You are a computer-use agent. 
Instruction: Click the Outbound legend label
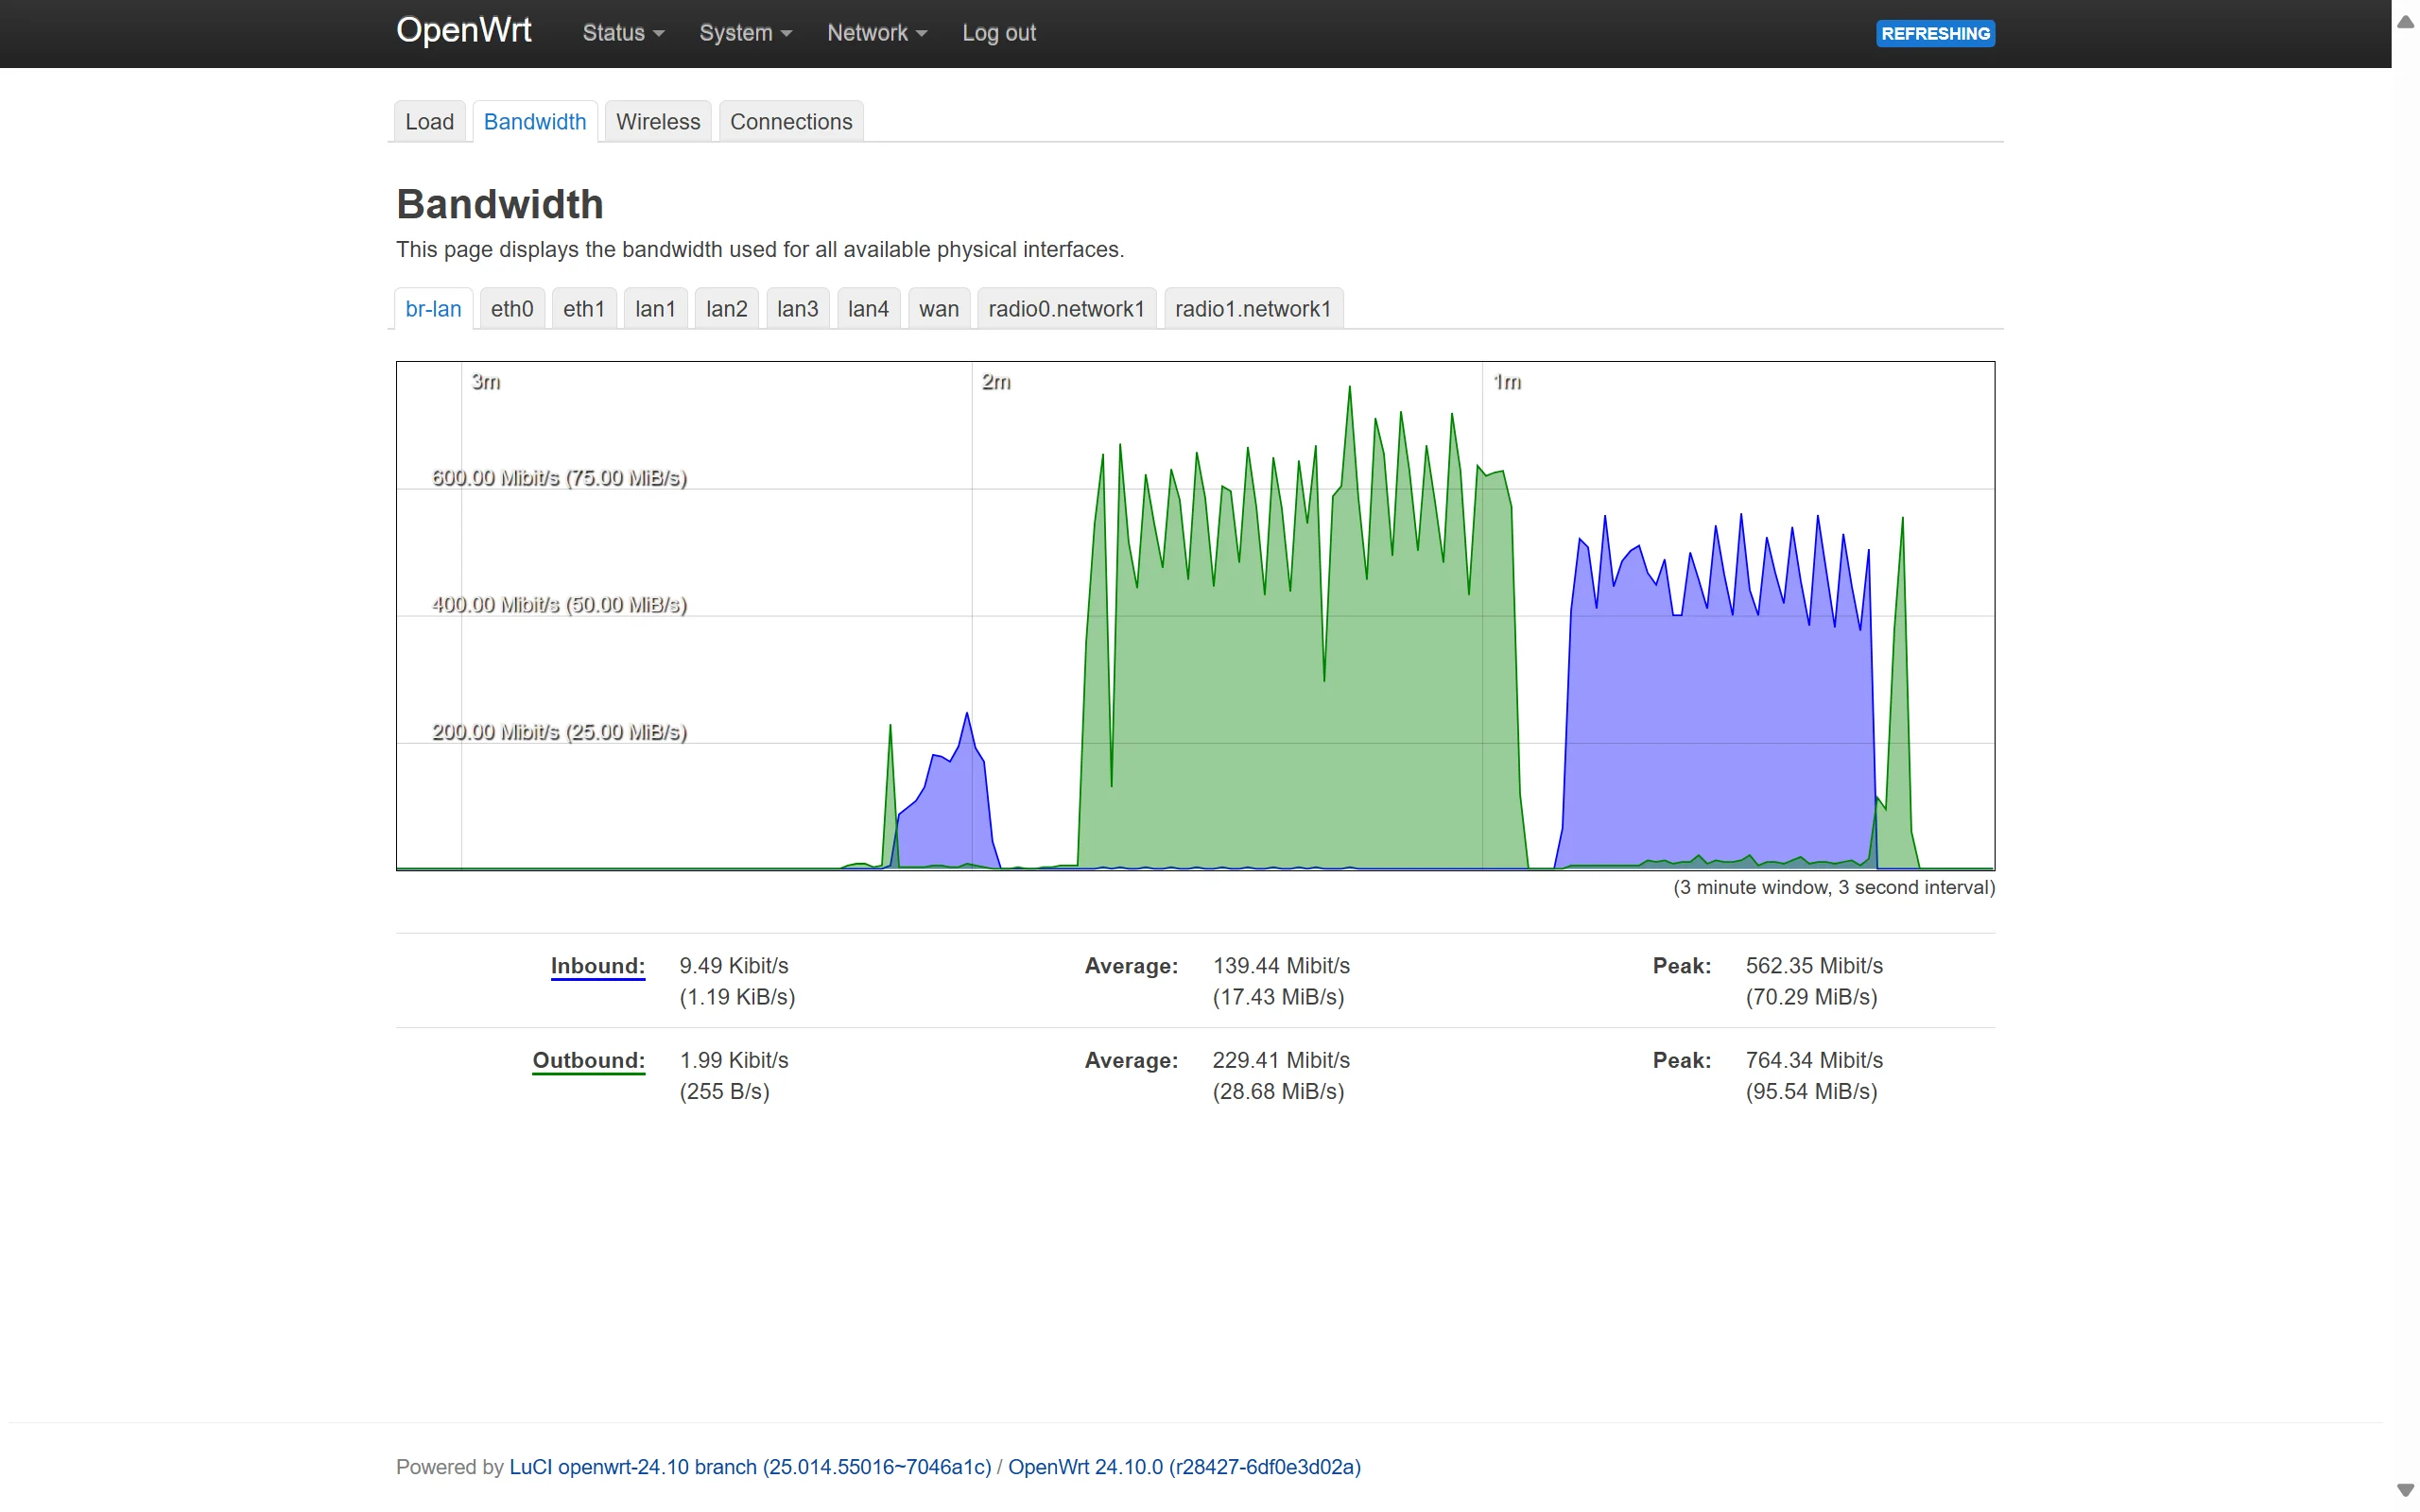click(588, 1060)
